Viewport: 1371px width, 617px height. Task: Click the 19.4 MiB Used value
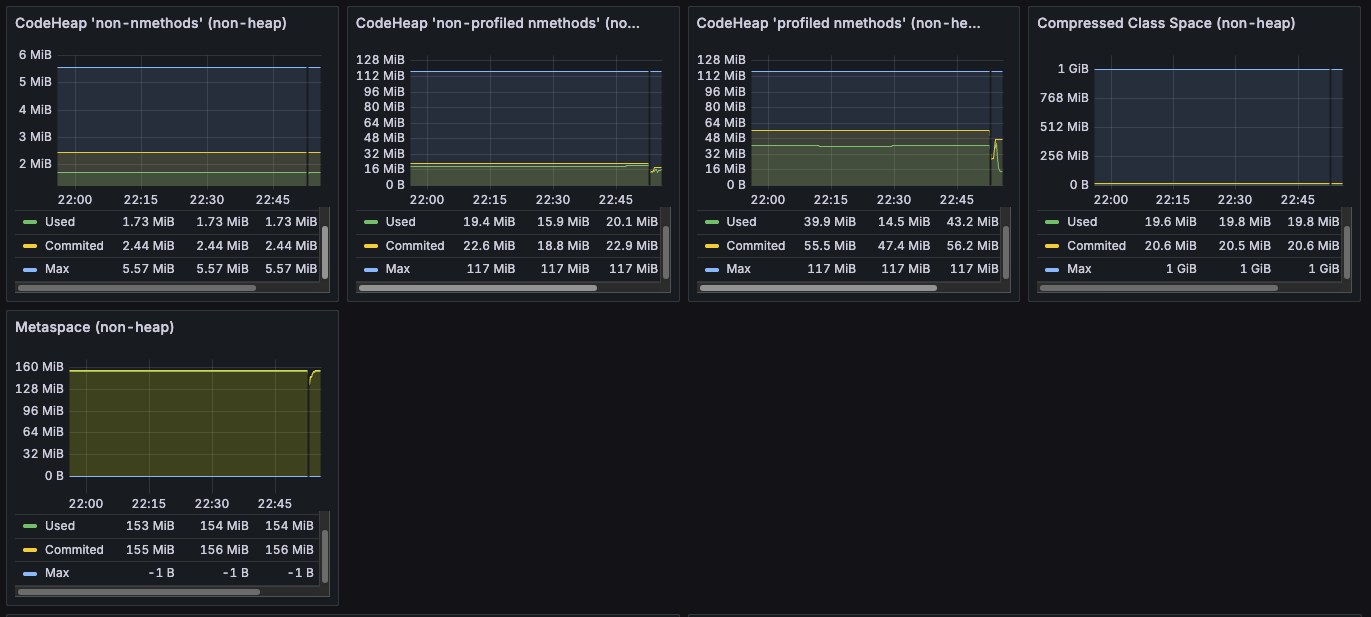489,222
